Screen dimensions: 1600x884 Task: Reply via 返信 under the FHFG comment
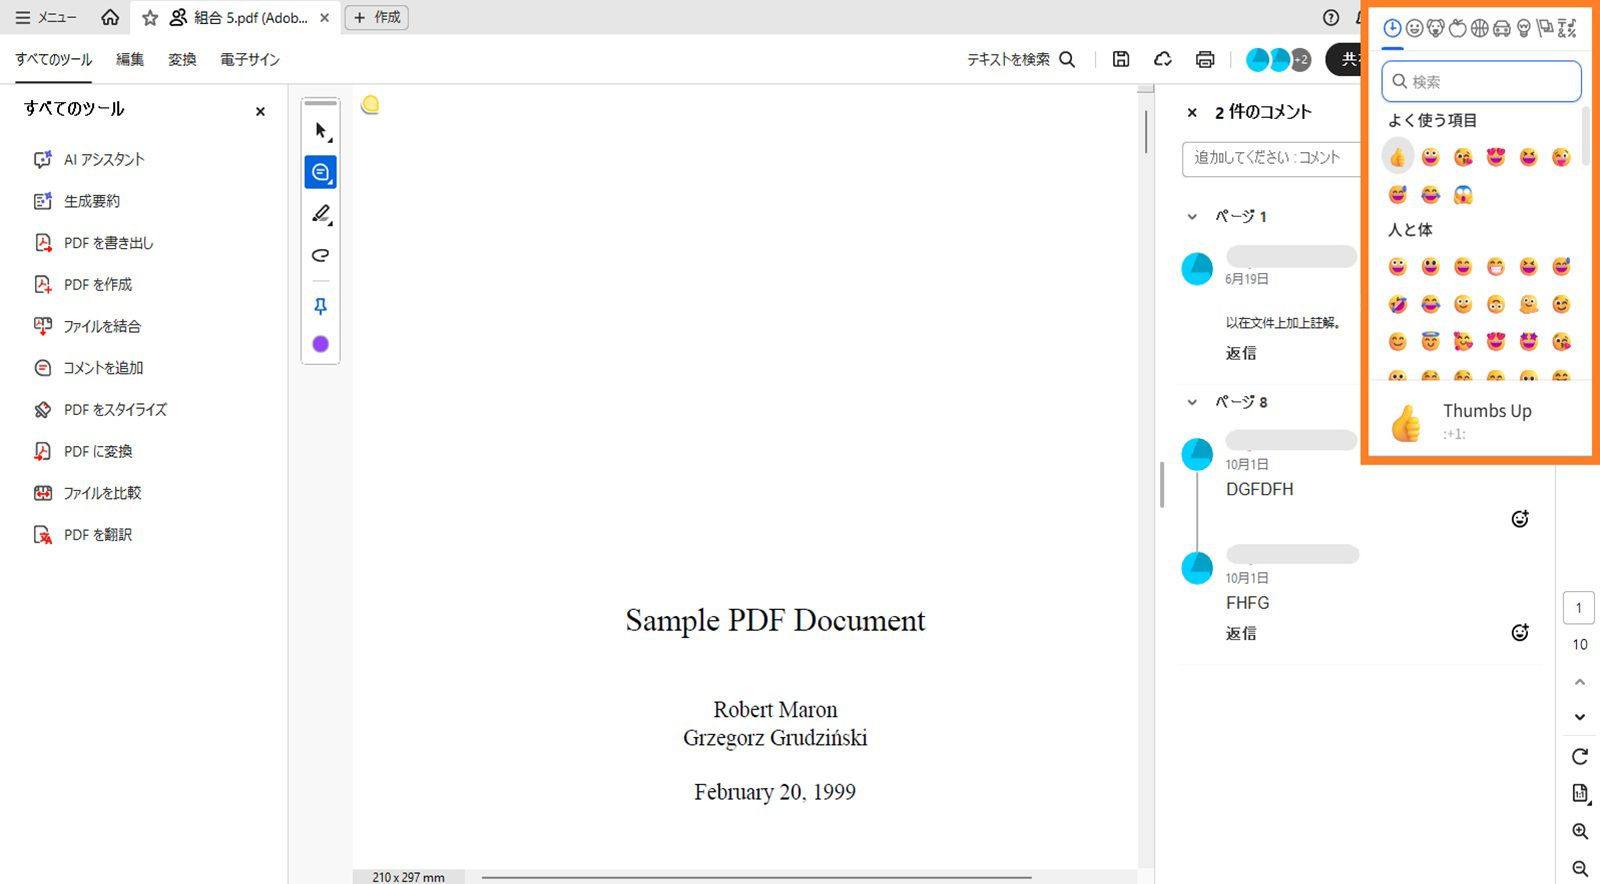click(1241, 633)
